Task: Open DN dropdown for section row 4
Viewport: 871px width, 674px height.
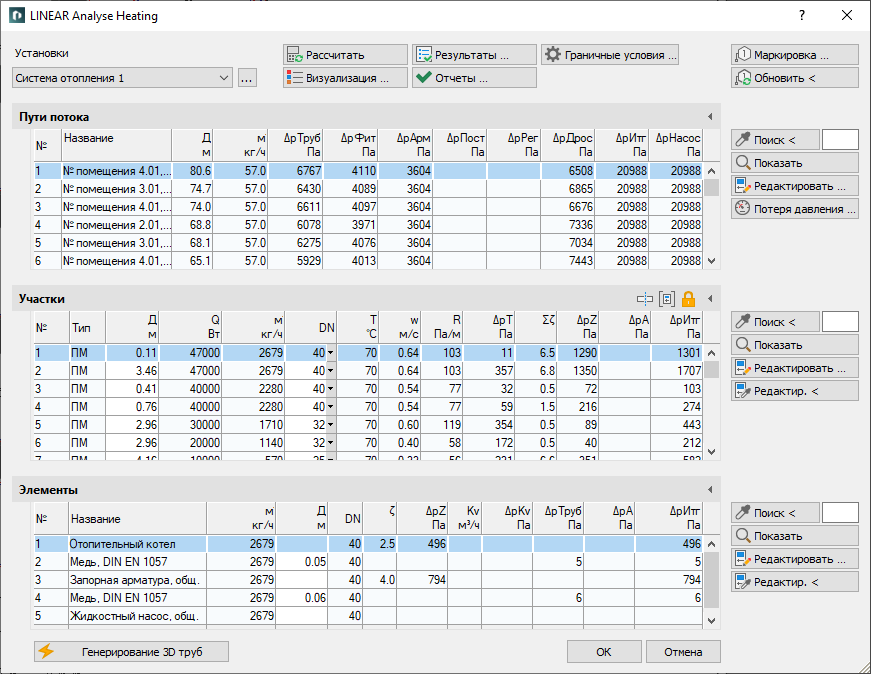Action: pyautogui.click(x=331, y=407)
